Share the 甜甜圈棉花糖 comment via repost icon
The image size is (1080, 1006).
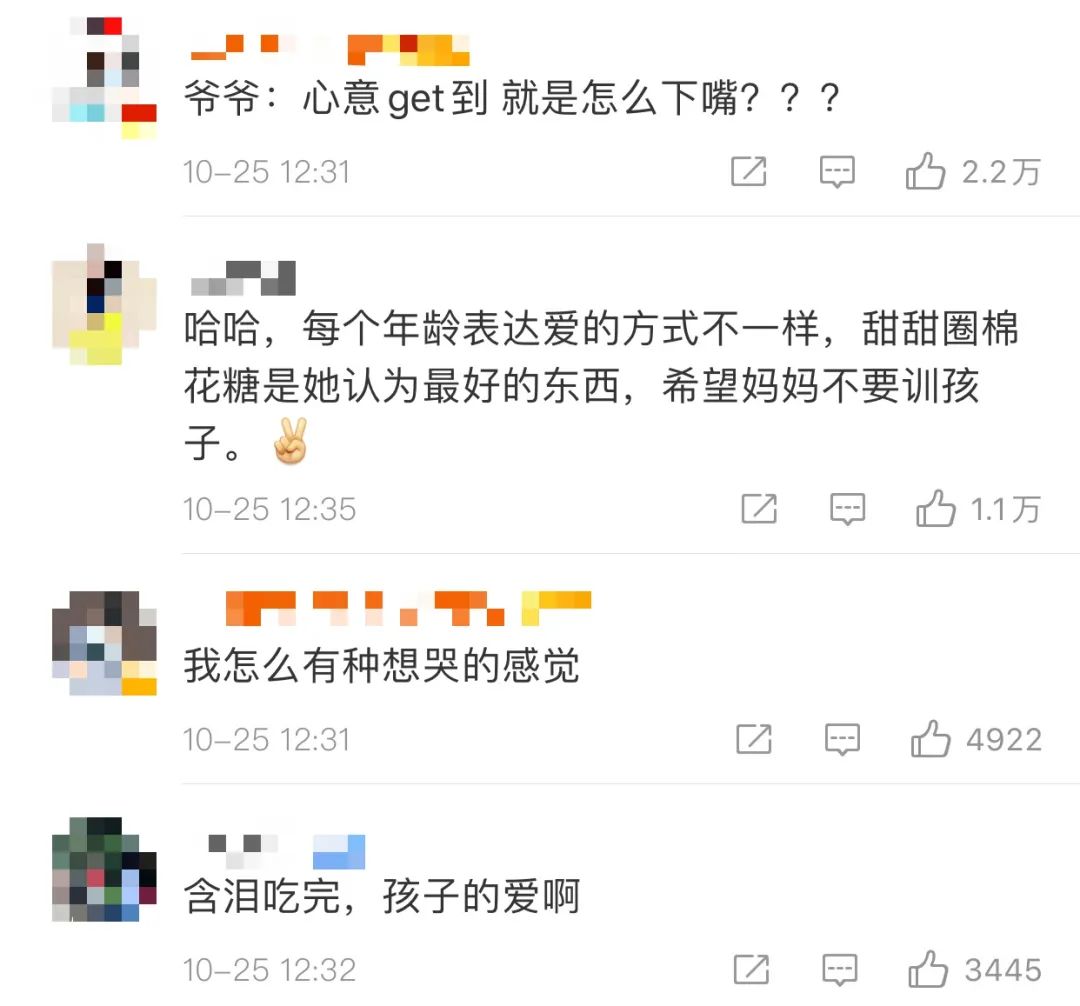coord(759,509)
